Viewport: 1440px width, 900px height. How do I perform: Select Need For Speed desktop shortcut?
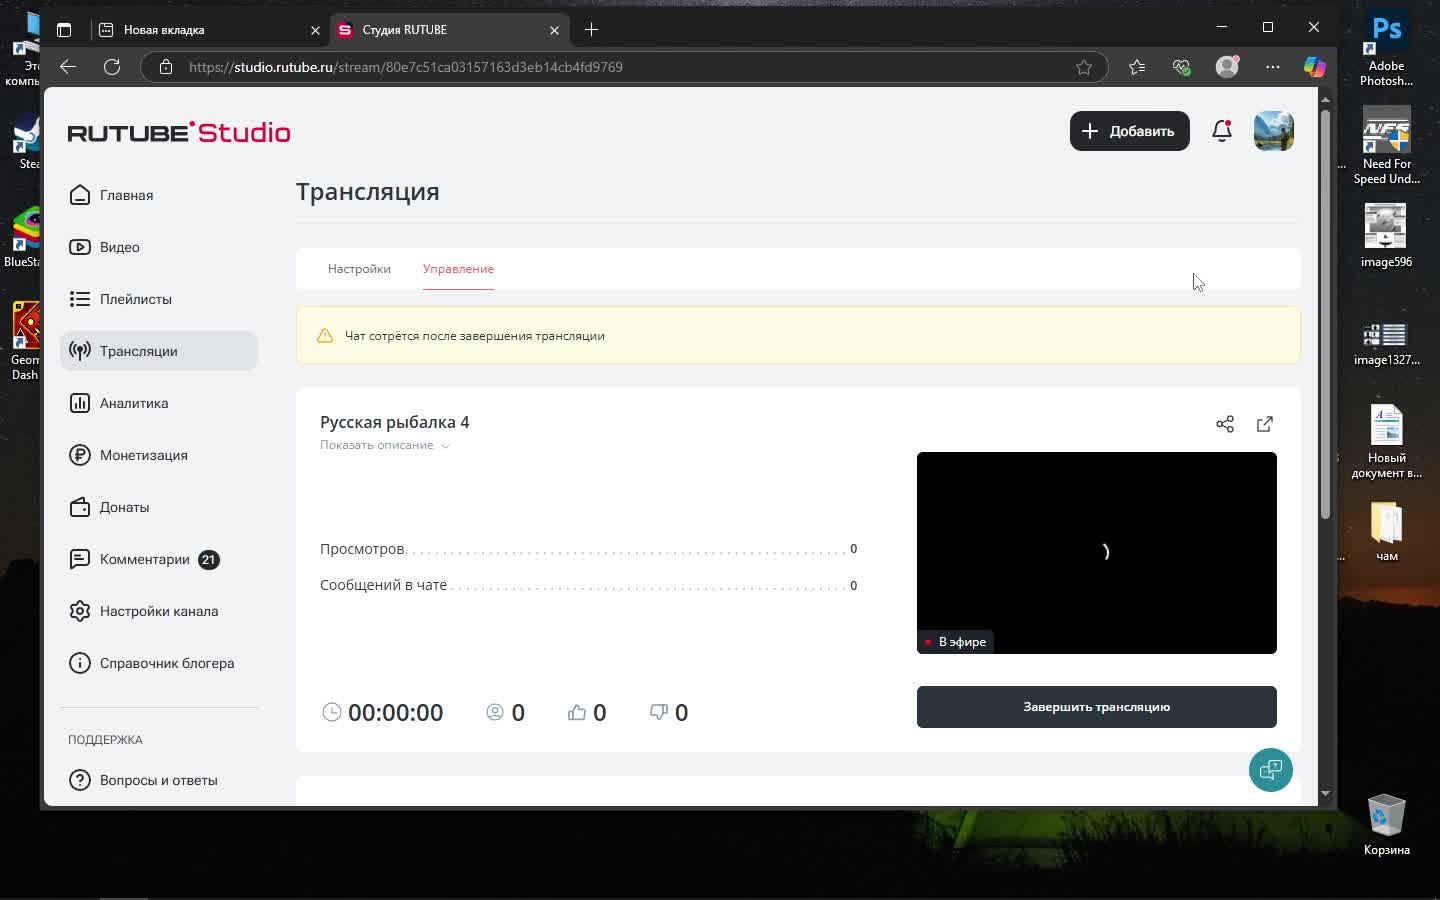click(1387, 146)
